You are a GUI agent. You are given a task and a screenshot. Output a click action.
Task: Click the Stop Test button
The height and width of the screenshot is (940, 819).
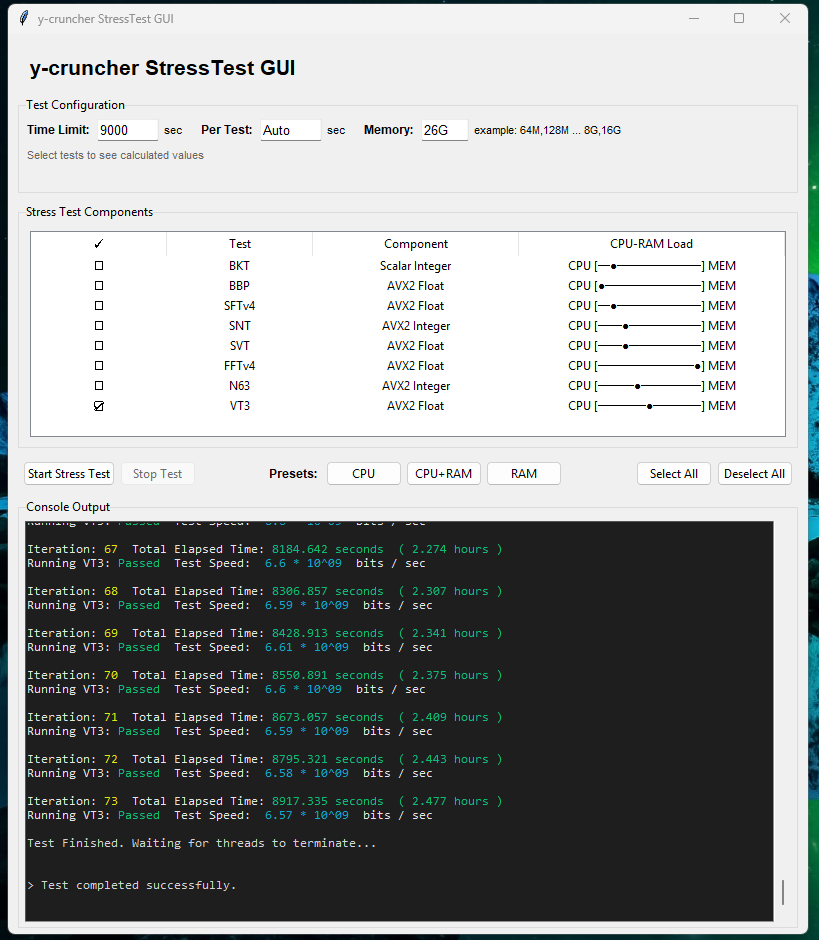(x=157, y=474)
